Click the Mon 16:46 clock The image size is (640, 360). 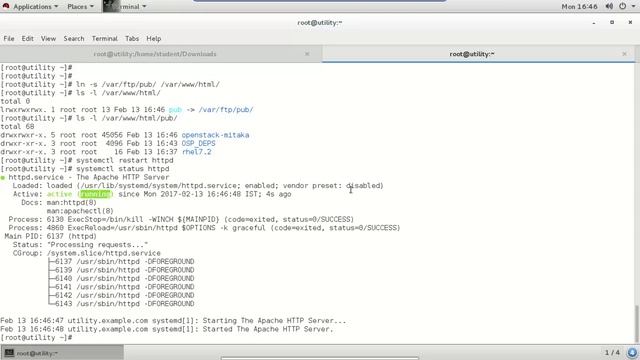(579, 7)
